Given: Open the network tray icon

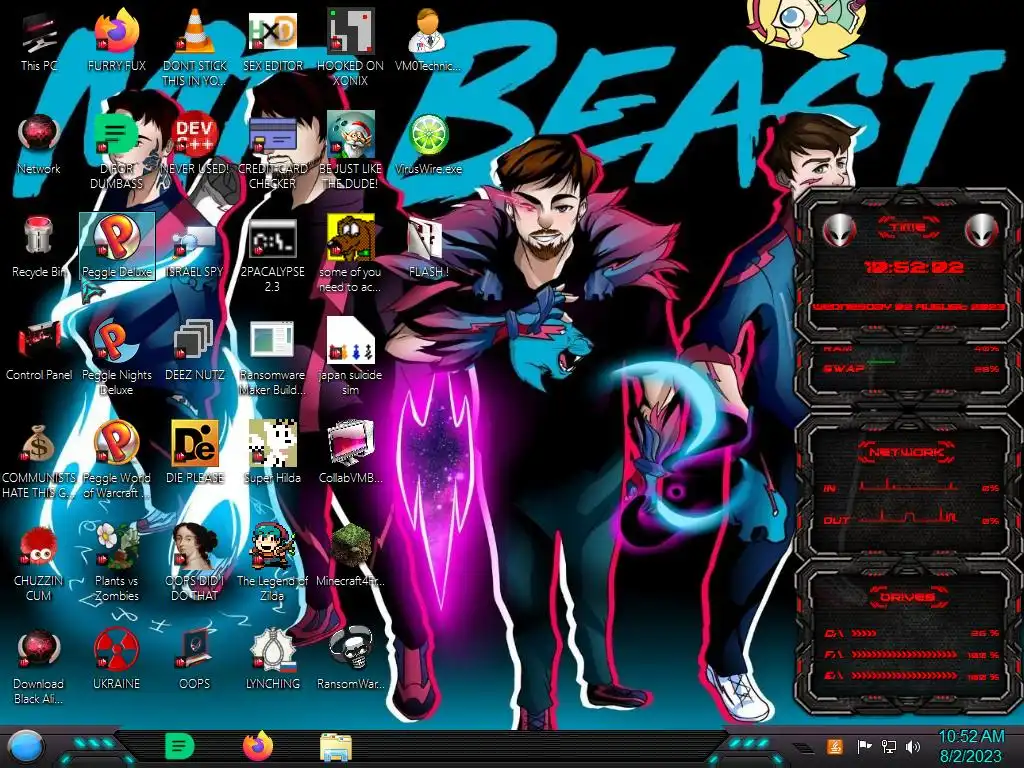Looking at the screenshot, I should click(x=889, y=746).
